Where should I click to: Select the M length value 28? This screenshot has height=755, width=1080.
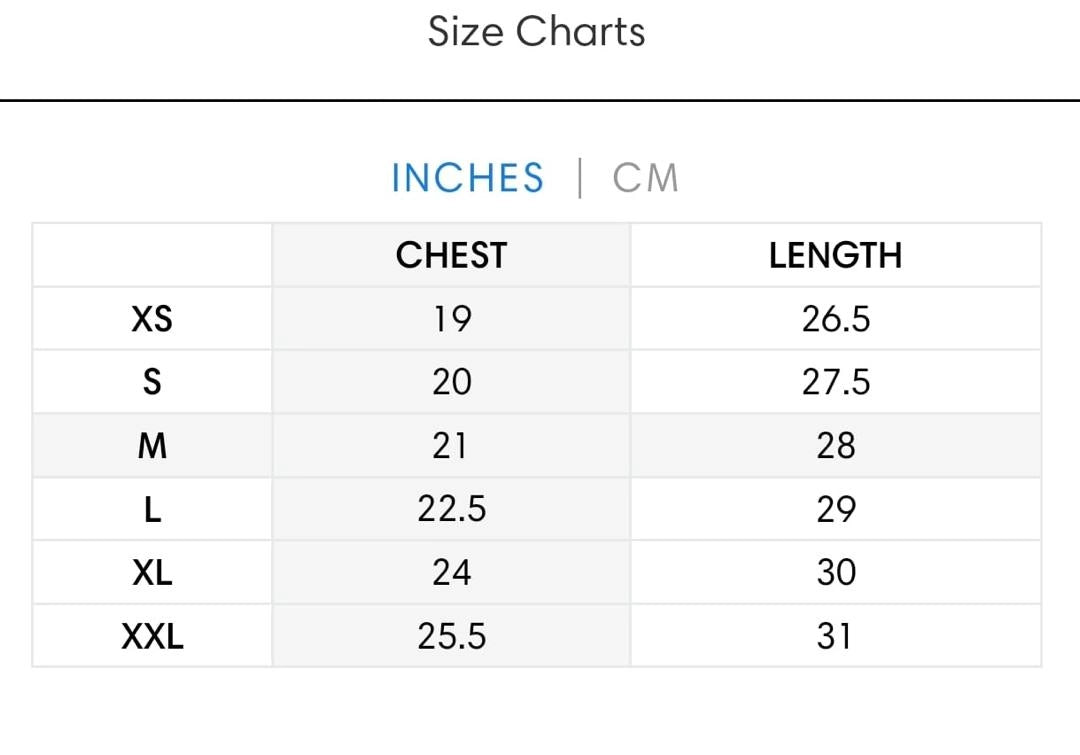[835, 446]
